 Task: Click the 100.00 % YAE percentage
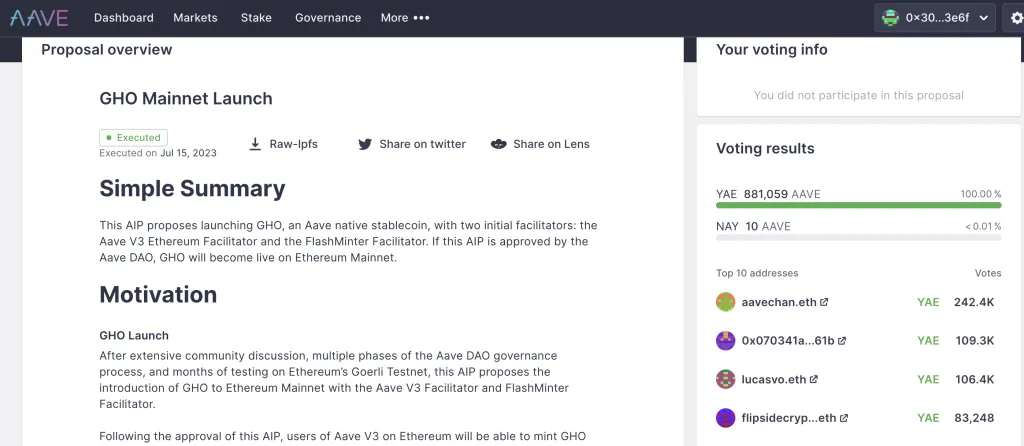[x=980, y=194]
